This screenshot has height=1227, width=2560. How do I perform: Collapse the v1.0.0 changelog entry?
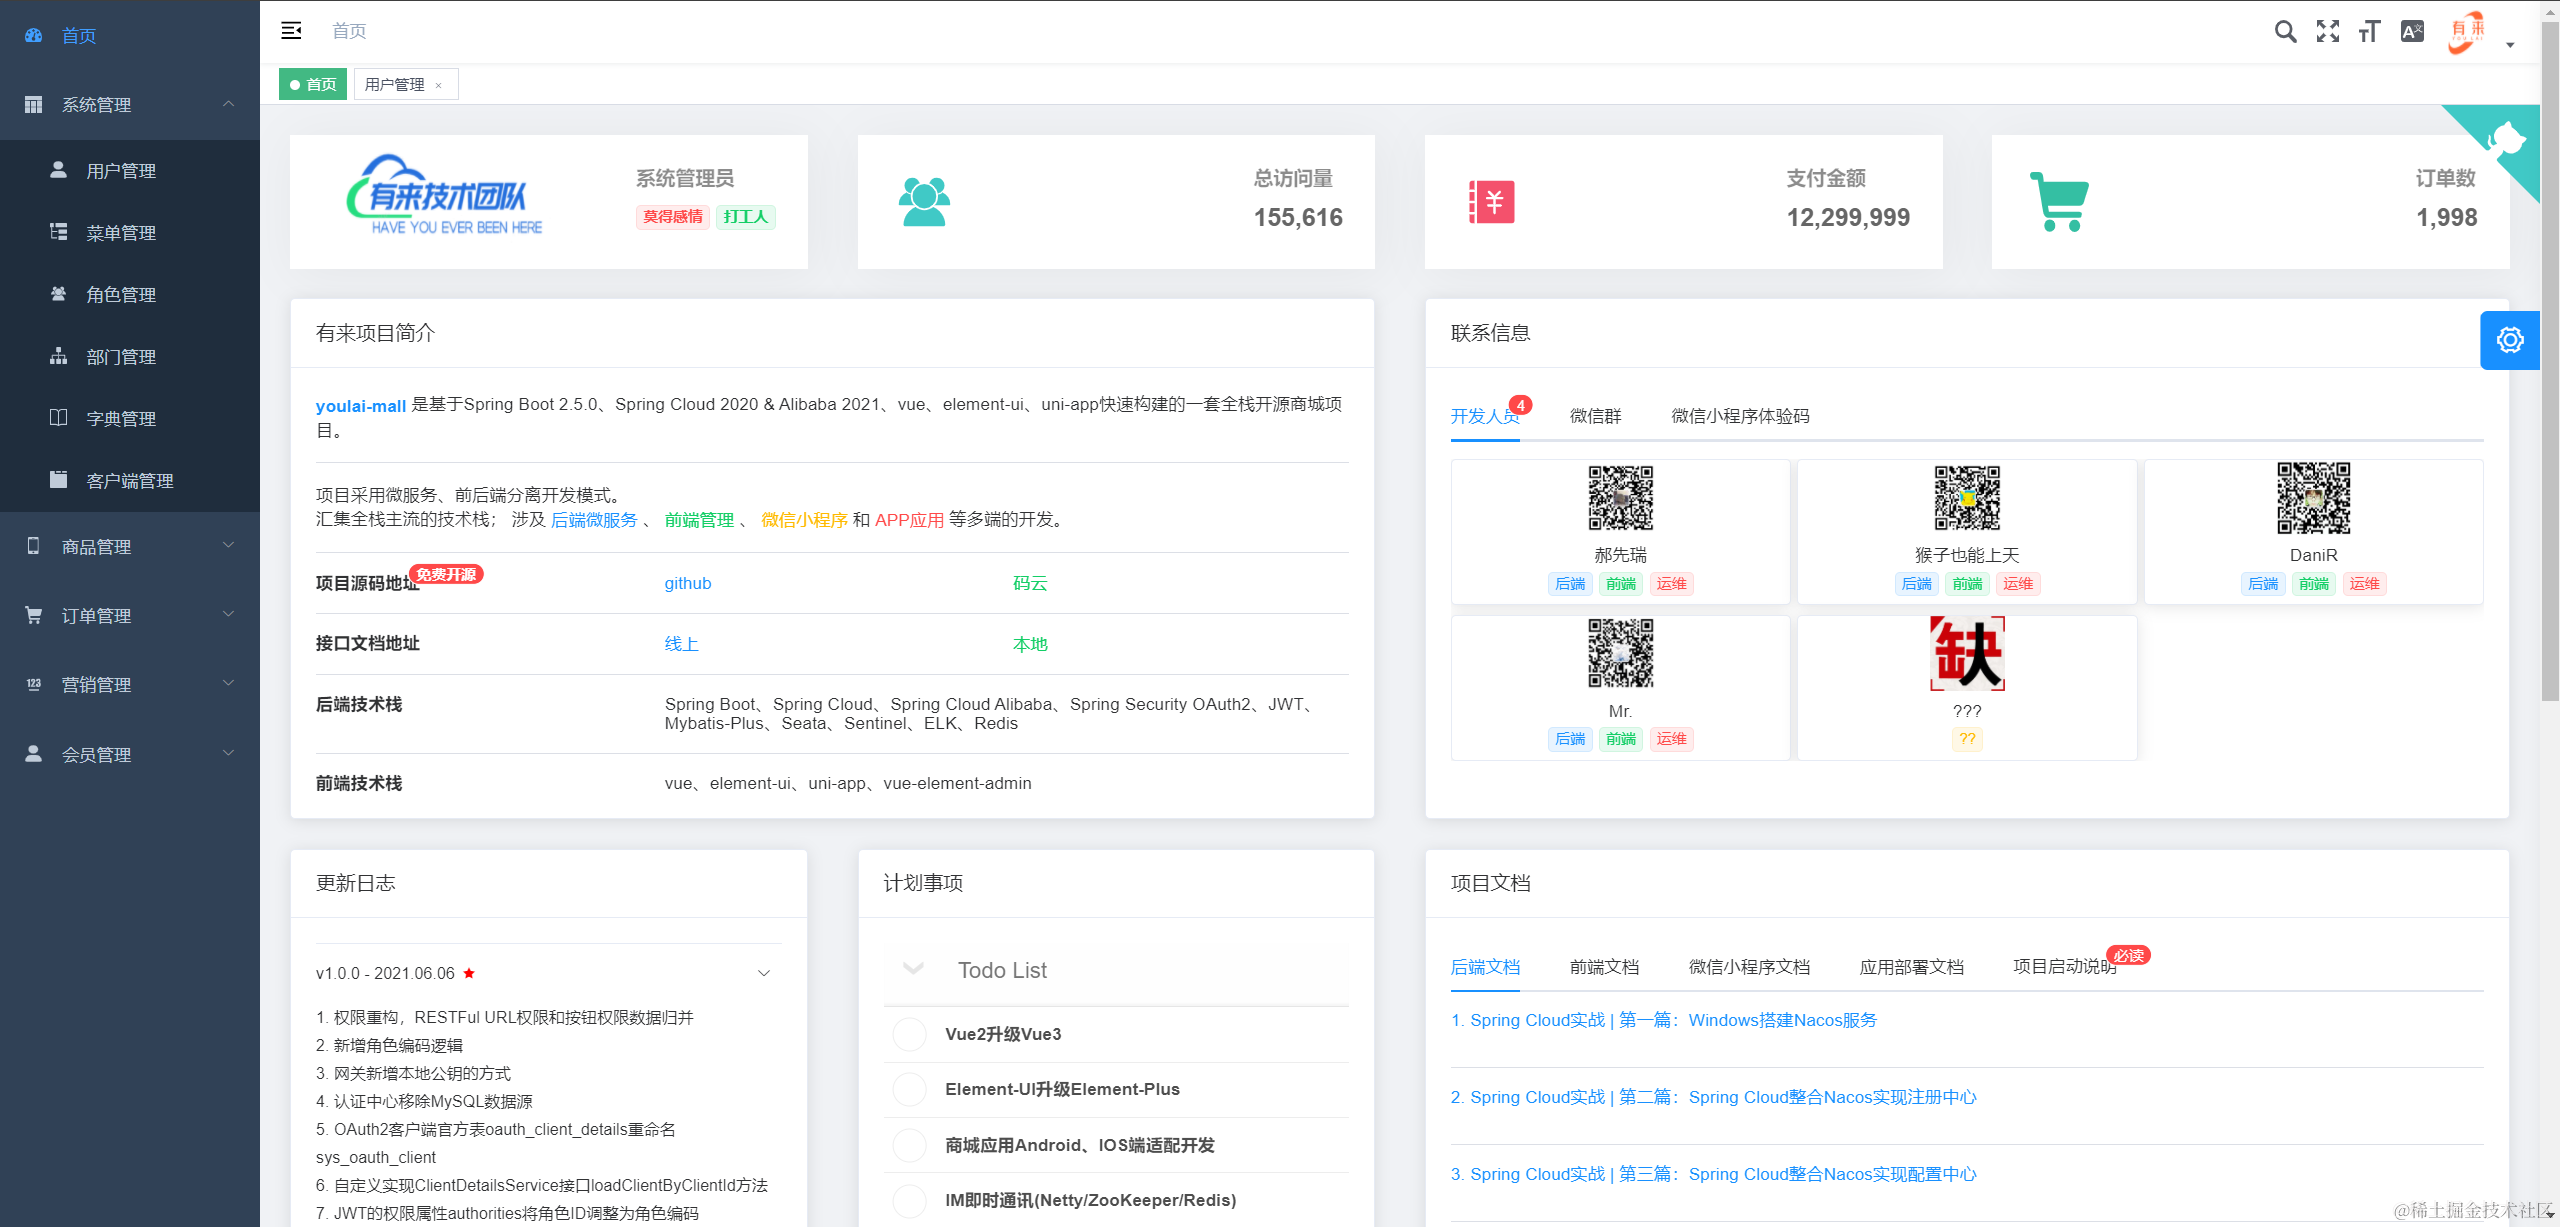point(764,973)
